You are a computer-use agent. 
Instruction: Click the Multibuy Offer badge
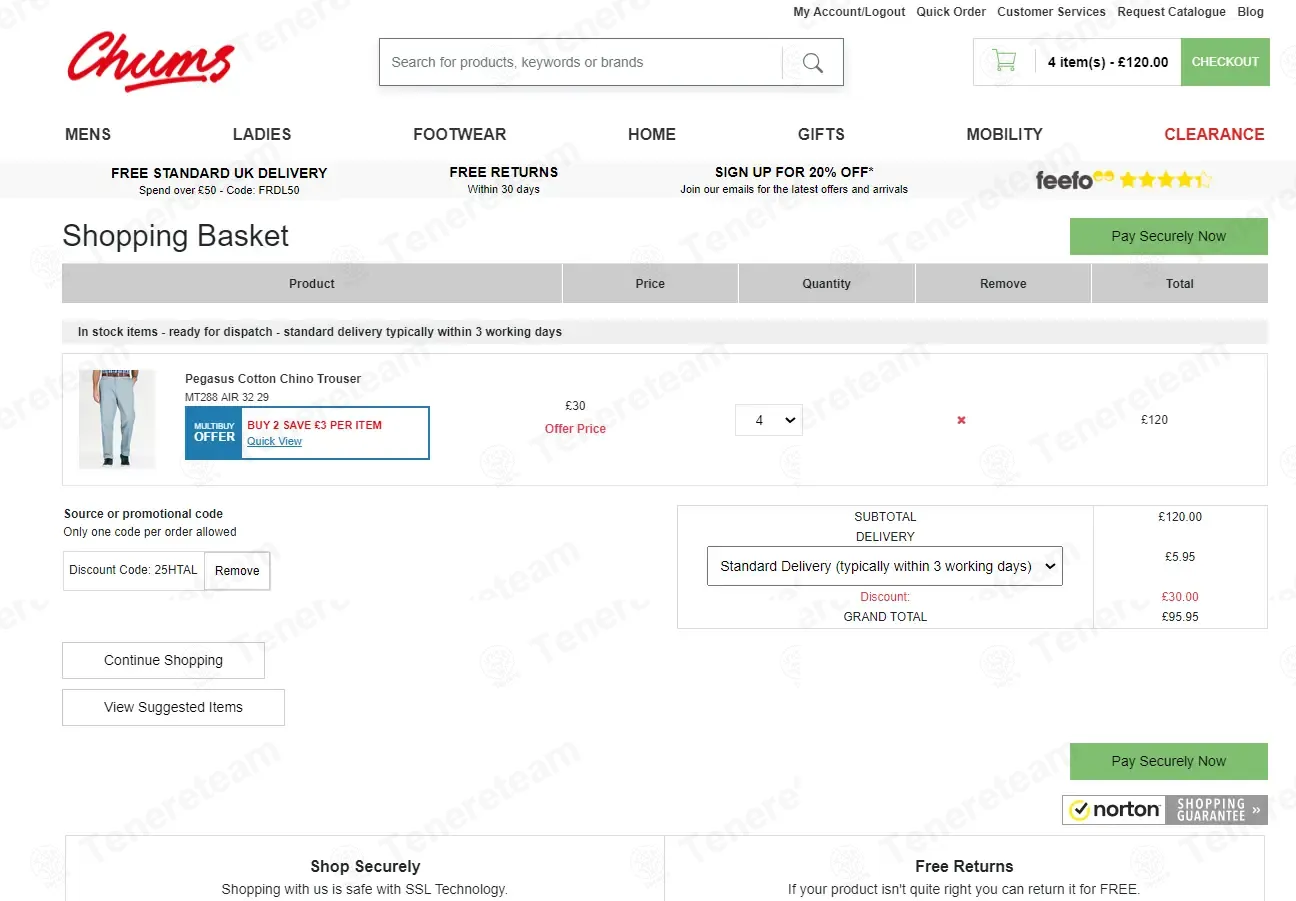click(214, 433)
